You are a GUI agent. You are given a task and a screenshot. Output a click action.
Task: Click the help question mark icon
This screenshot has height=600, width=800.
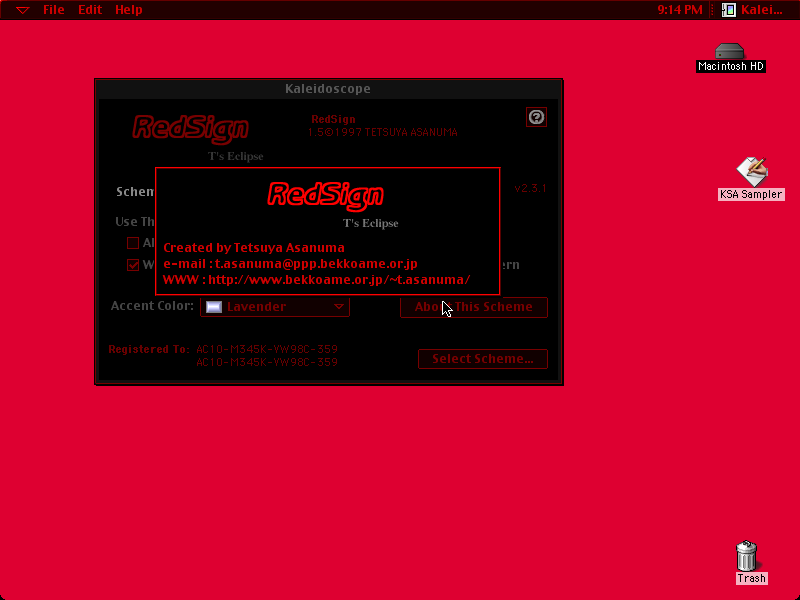[x=536, y=117]
